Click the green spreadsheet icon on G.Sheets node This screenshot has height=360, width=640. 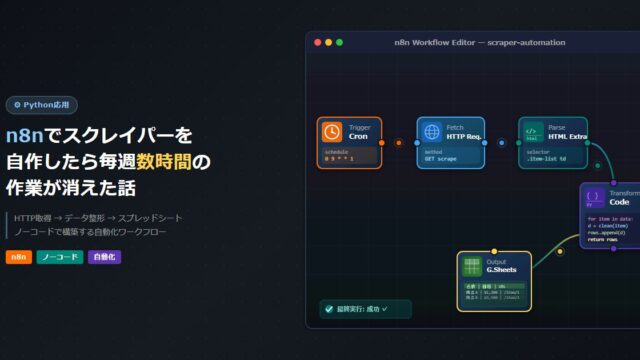pos(472,266)
